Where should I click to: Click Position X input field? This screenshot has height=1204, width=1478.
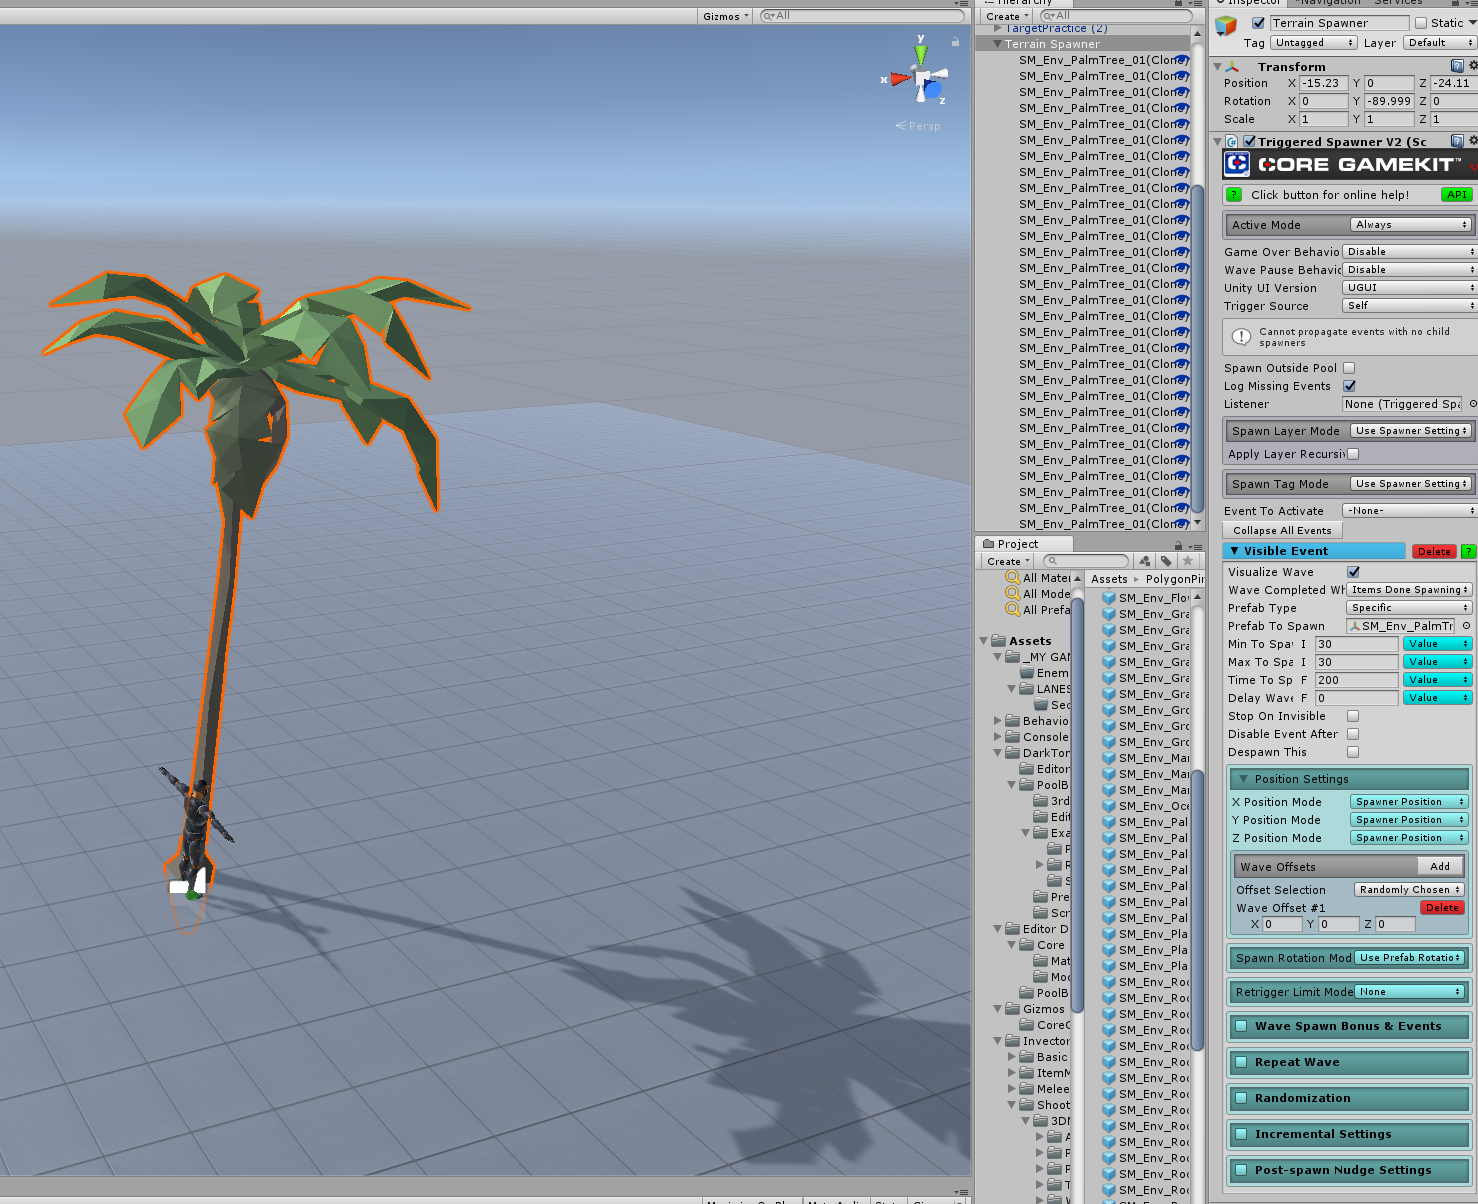(x=1324, y=83)
